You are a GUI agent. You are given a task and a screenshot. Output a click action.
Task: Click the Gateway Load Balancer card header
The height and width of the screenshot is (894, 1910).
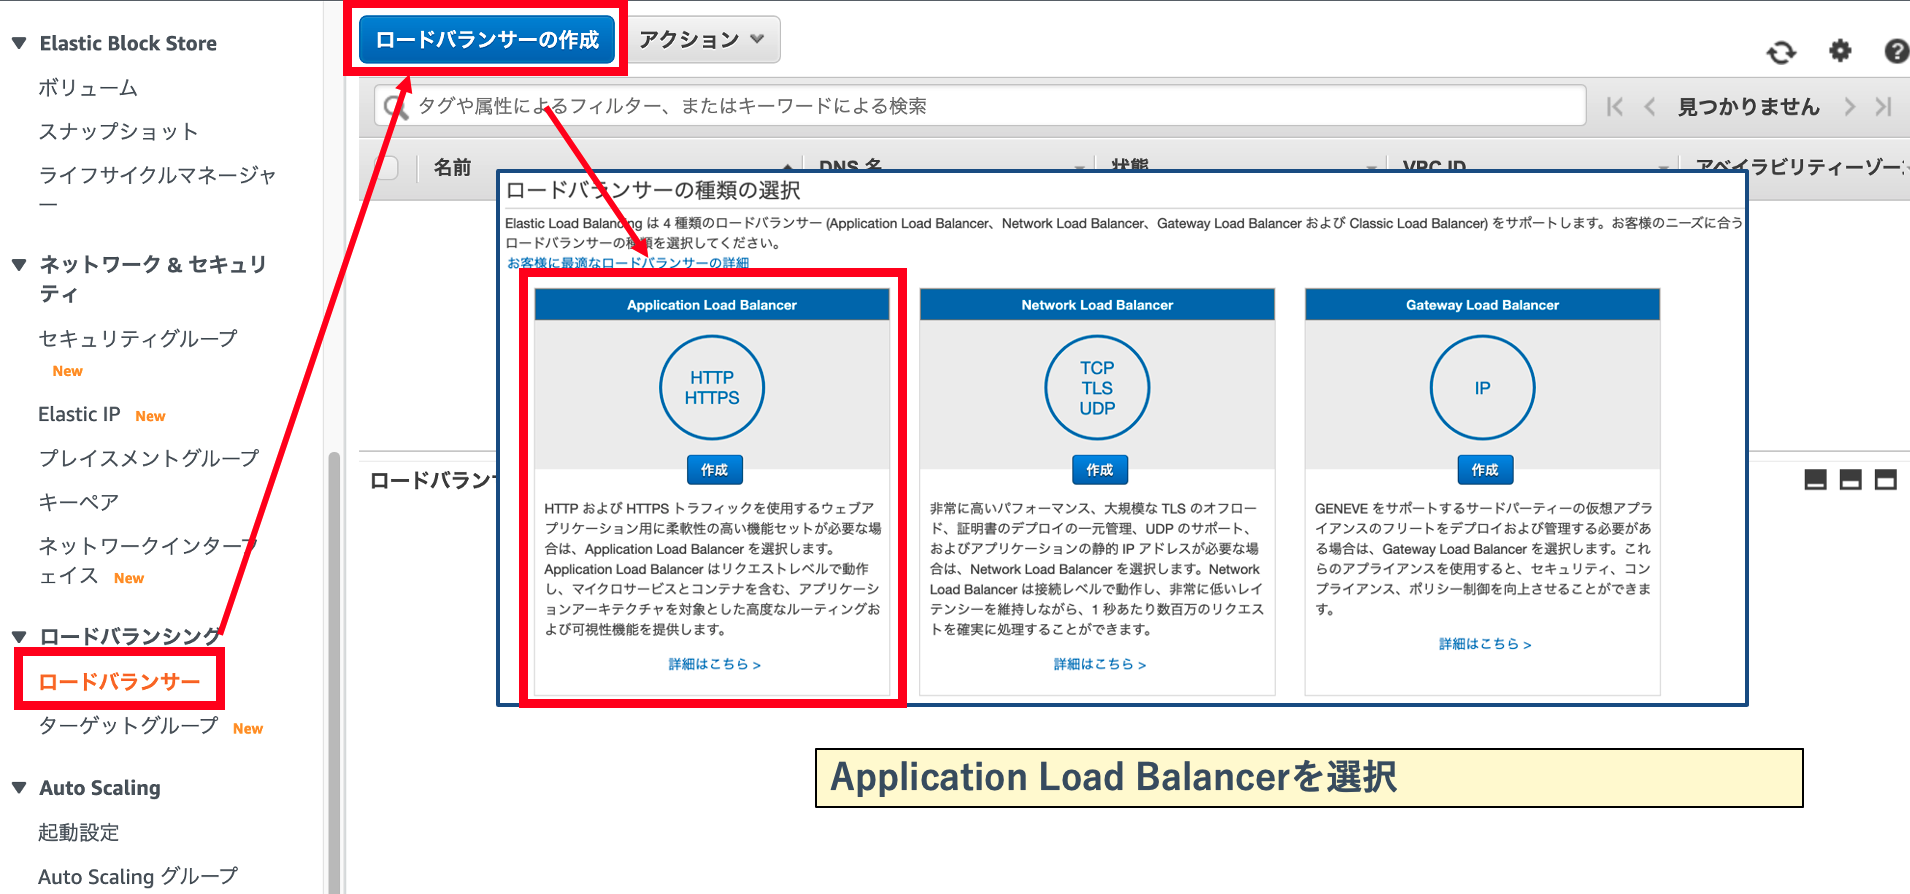coord(1482,305)
